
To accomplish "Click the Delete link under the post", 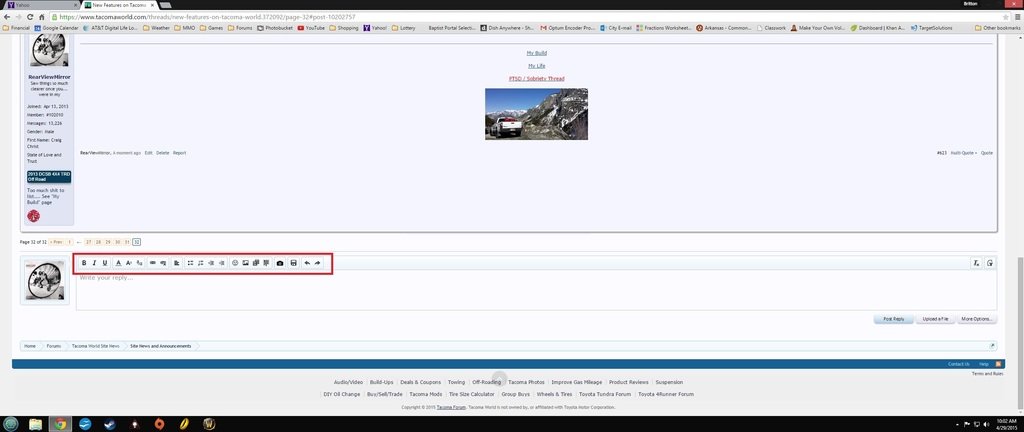I will point(163,153).
